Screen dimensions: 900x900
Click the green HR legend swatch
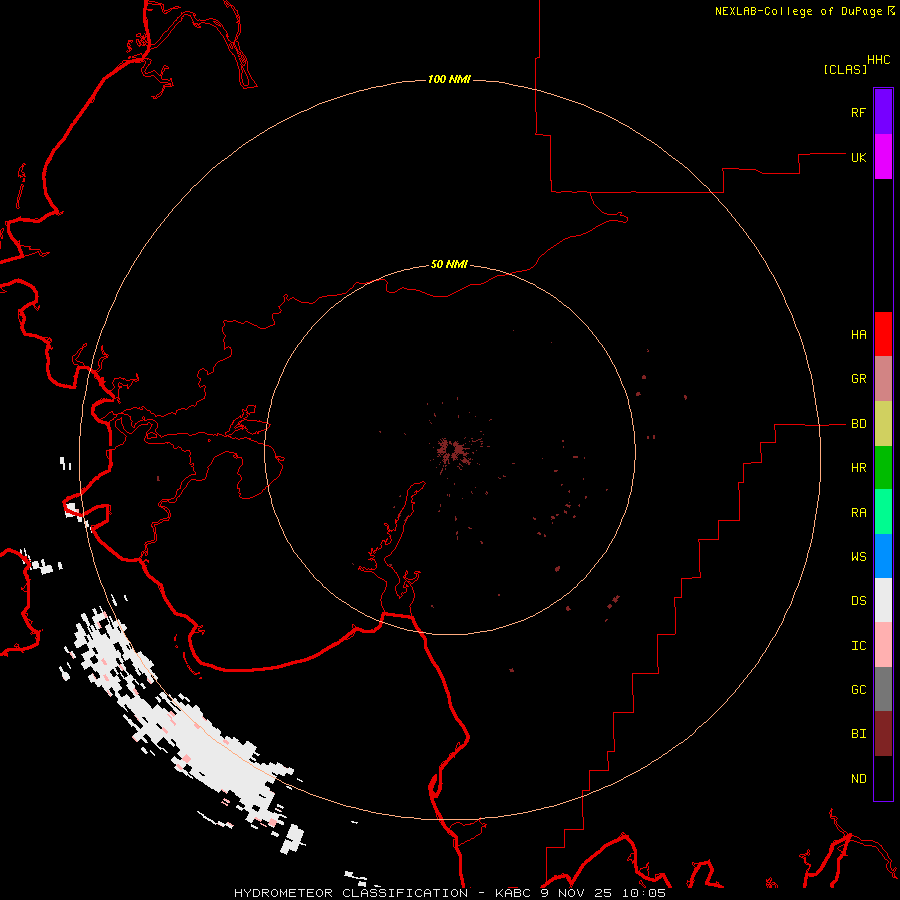pyautogui.click(x=883, y=468)
